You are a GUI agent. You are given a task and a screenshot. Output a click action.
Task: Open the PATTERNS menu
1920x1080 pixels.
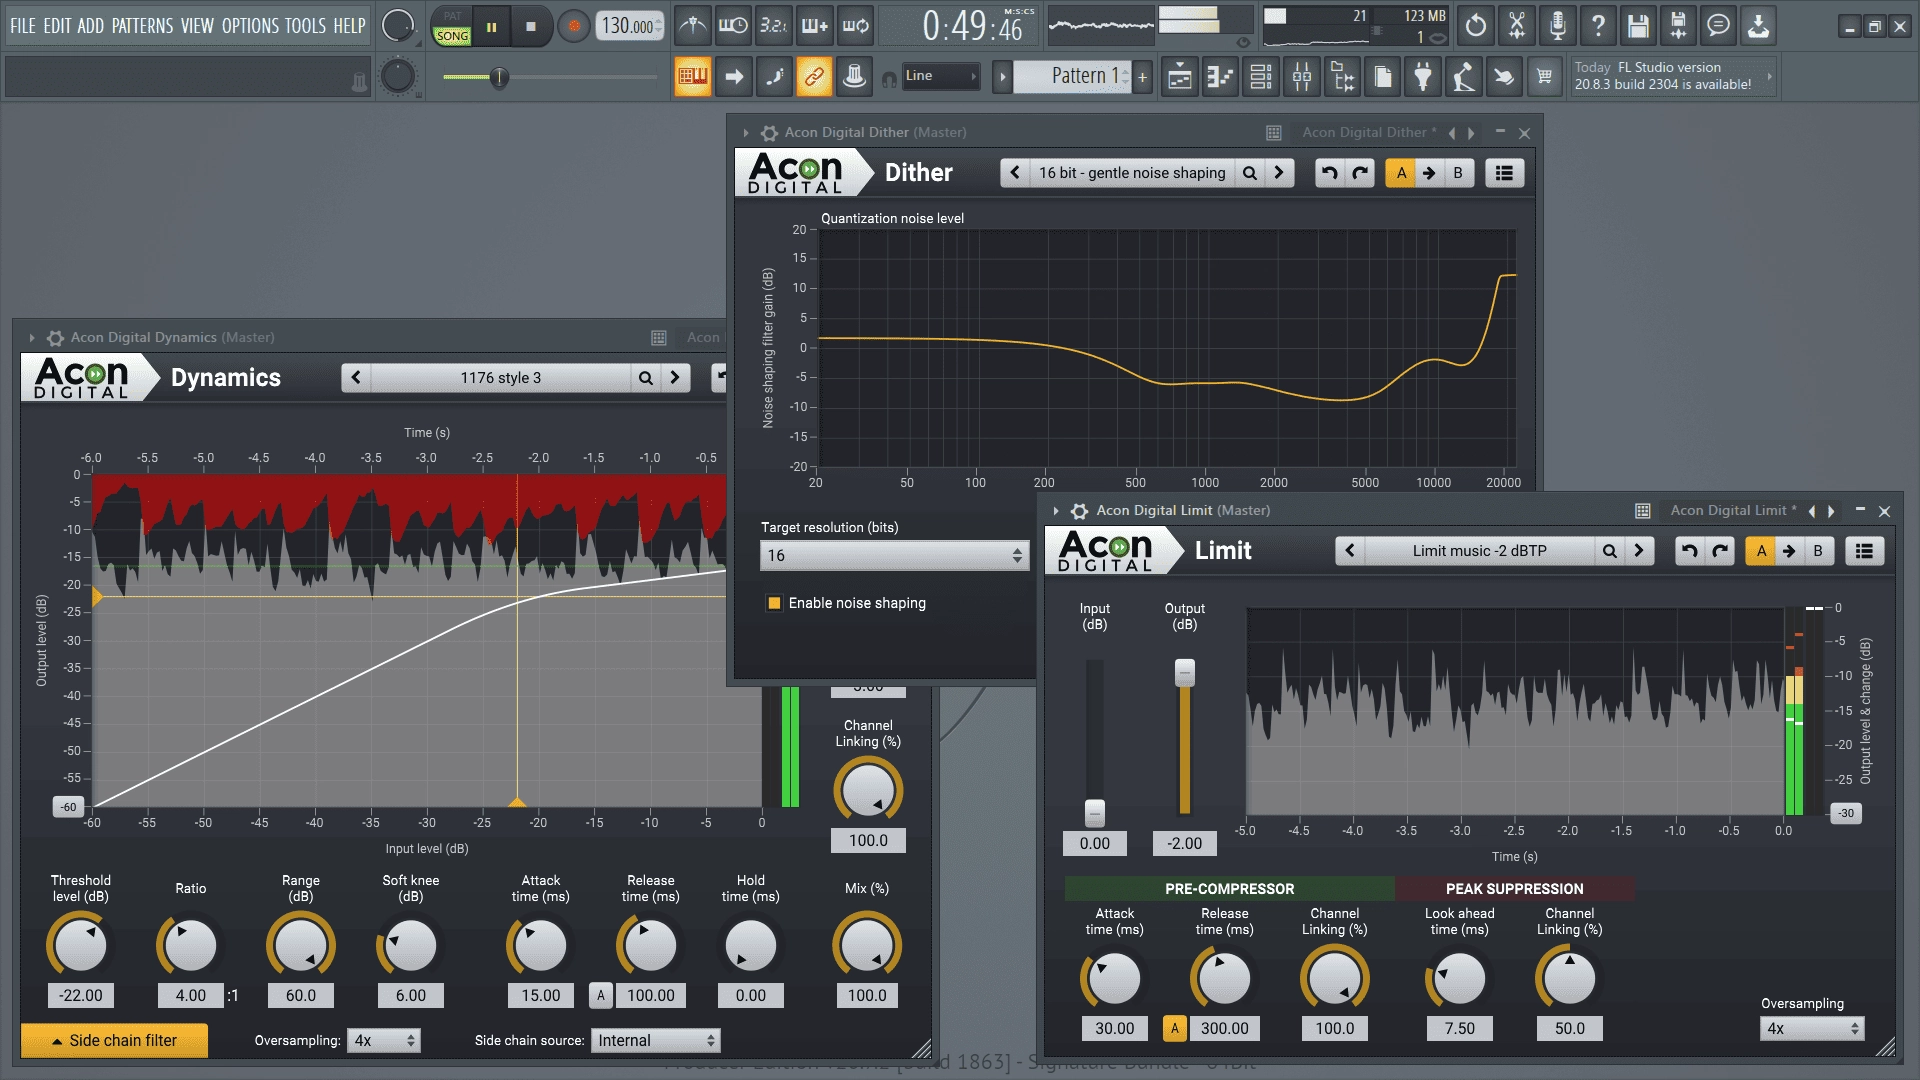click(x=142, y=26)
